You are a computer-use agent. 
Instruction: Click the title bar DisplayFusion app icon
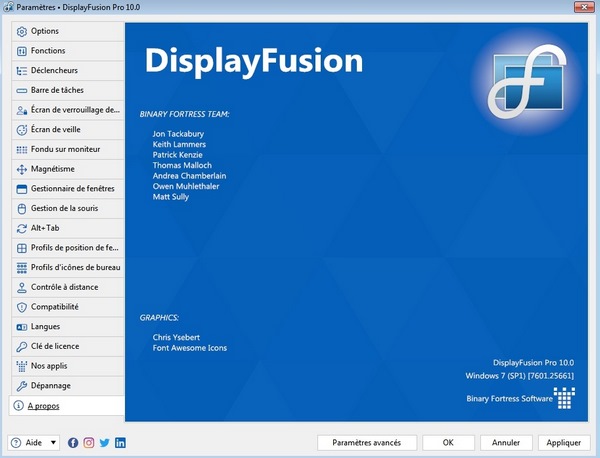pos(8,7)
